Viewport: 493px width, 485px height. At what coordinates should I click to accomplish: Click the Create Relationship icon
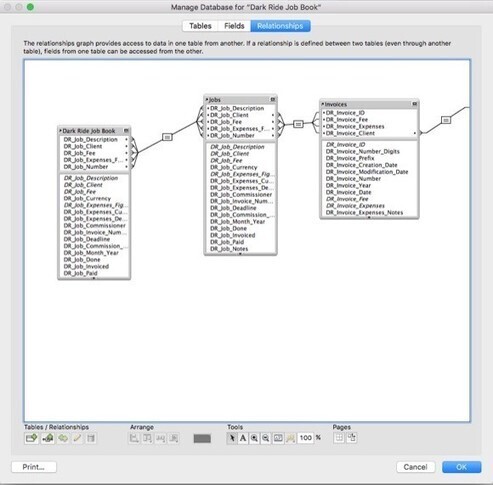48,438
